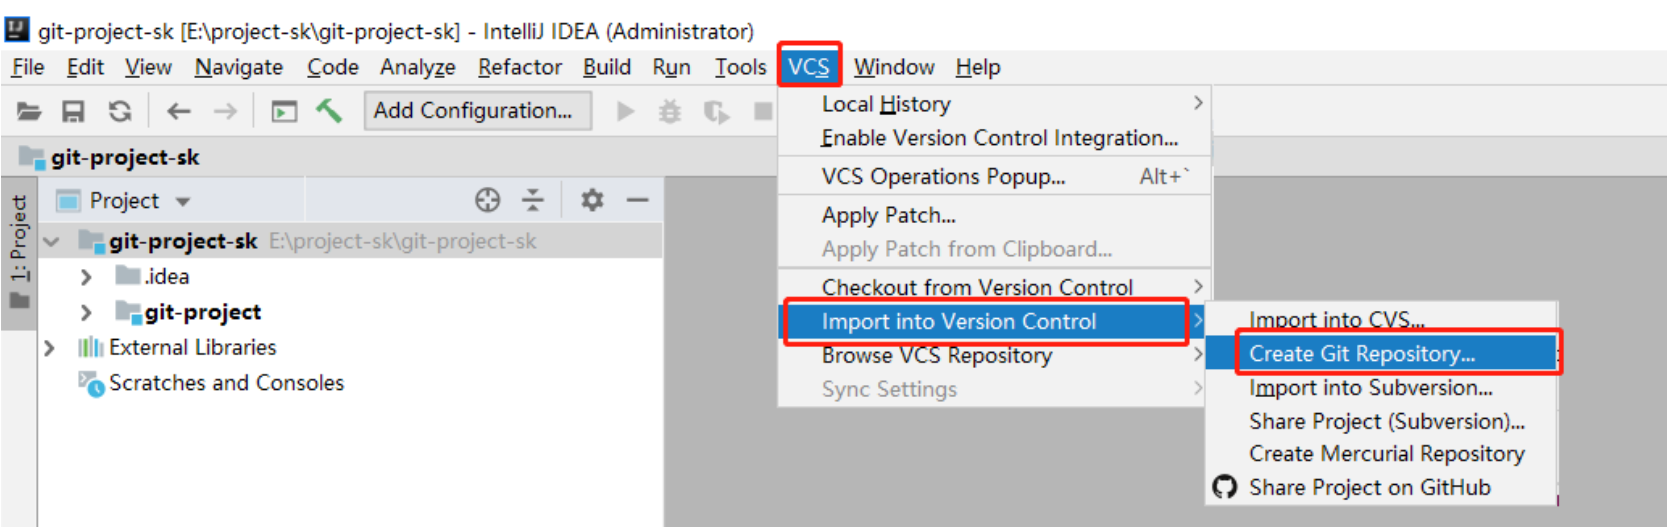Expand the git-project folder node
1667x527 pixels.
(86, 313)
